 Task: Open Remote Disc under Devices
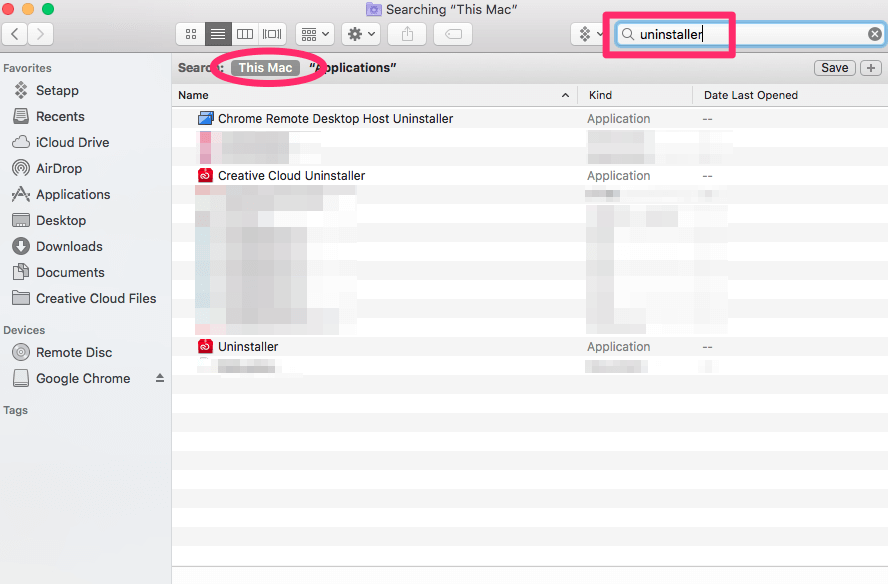(74, 353)
